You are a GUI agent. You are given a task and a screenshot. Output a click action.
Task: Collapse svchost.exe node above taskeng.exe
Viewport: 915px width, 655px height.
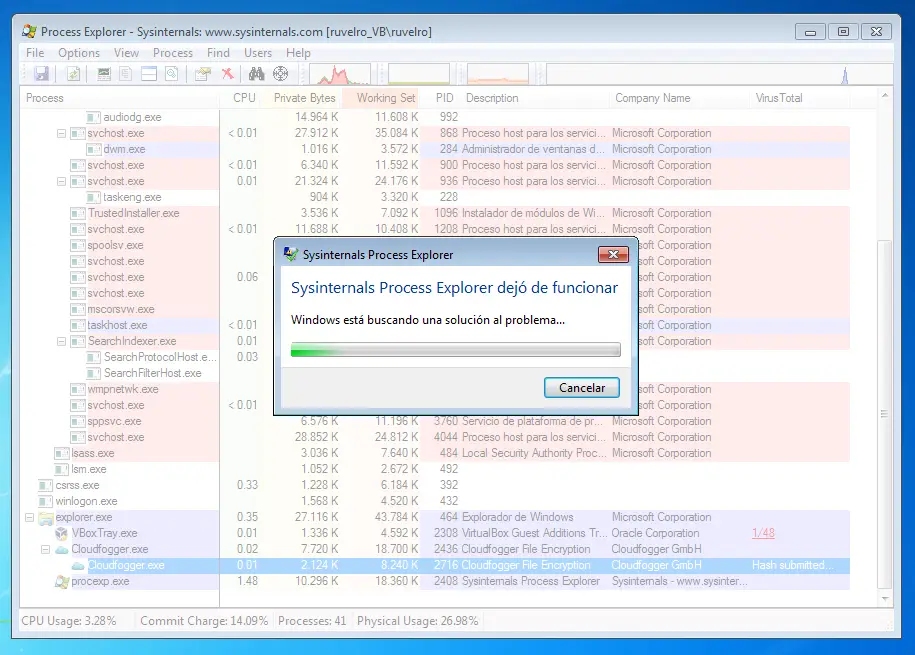[x=61, y=182]
